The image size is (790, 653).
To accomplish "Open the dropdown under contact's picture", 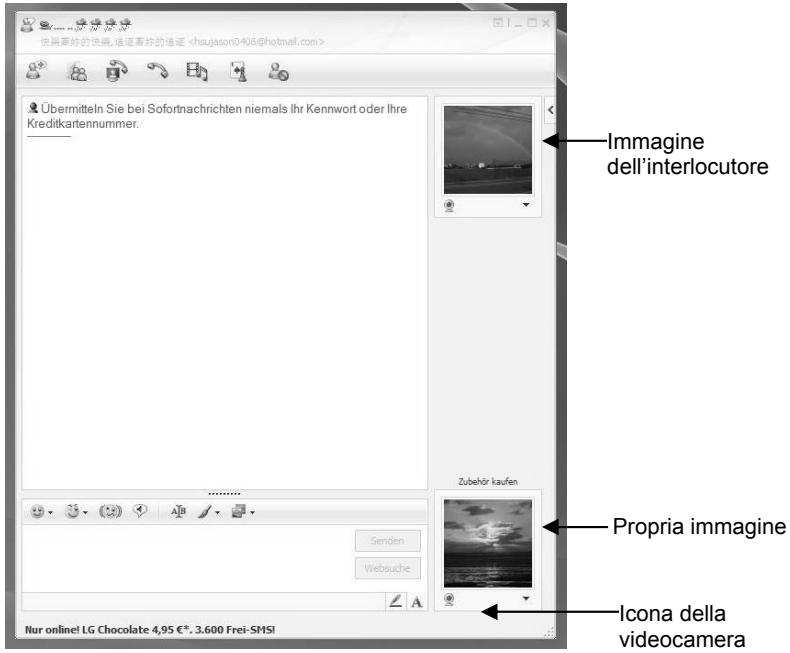I will 526,205.
